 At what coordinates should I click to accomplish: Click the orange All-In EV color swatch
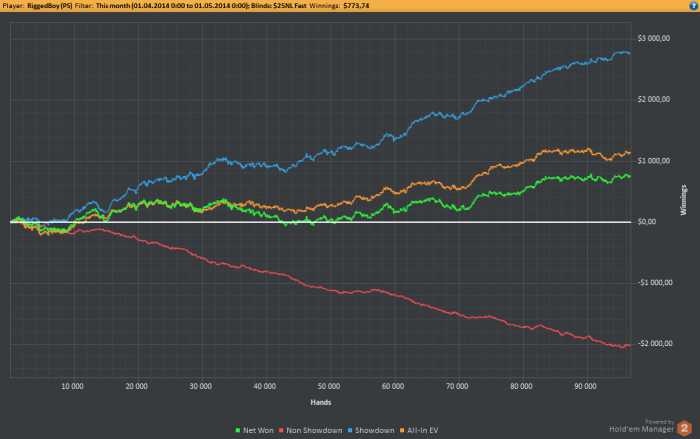[402, 431]
